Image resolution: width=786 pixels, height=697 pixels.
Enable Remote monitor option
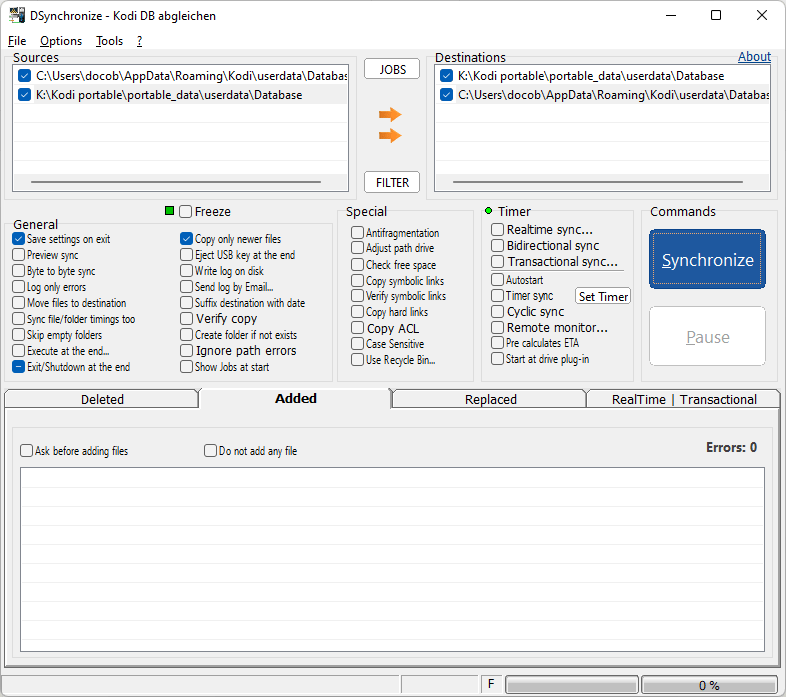(x=497, y=327)
